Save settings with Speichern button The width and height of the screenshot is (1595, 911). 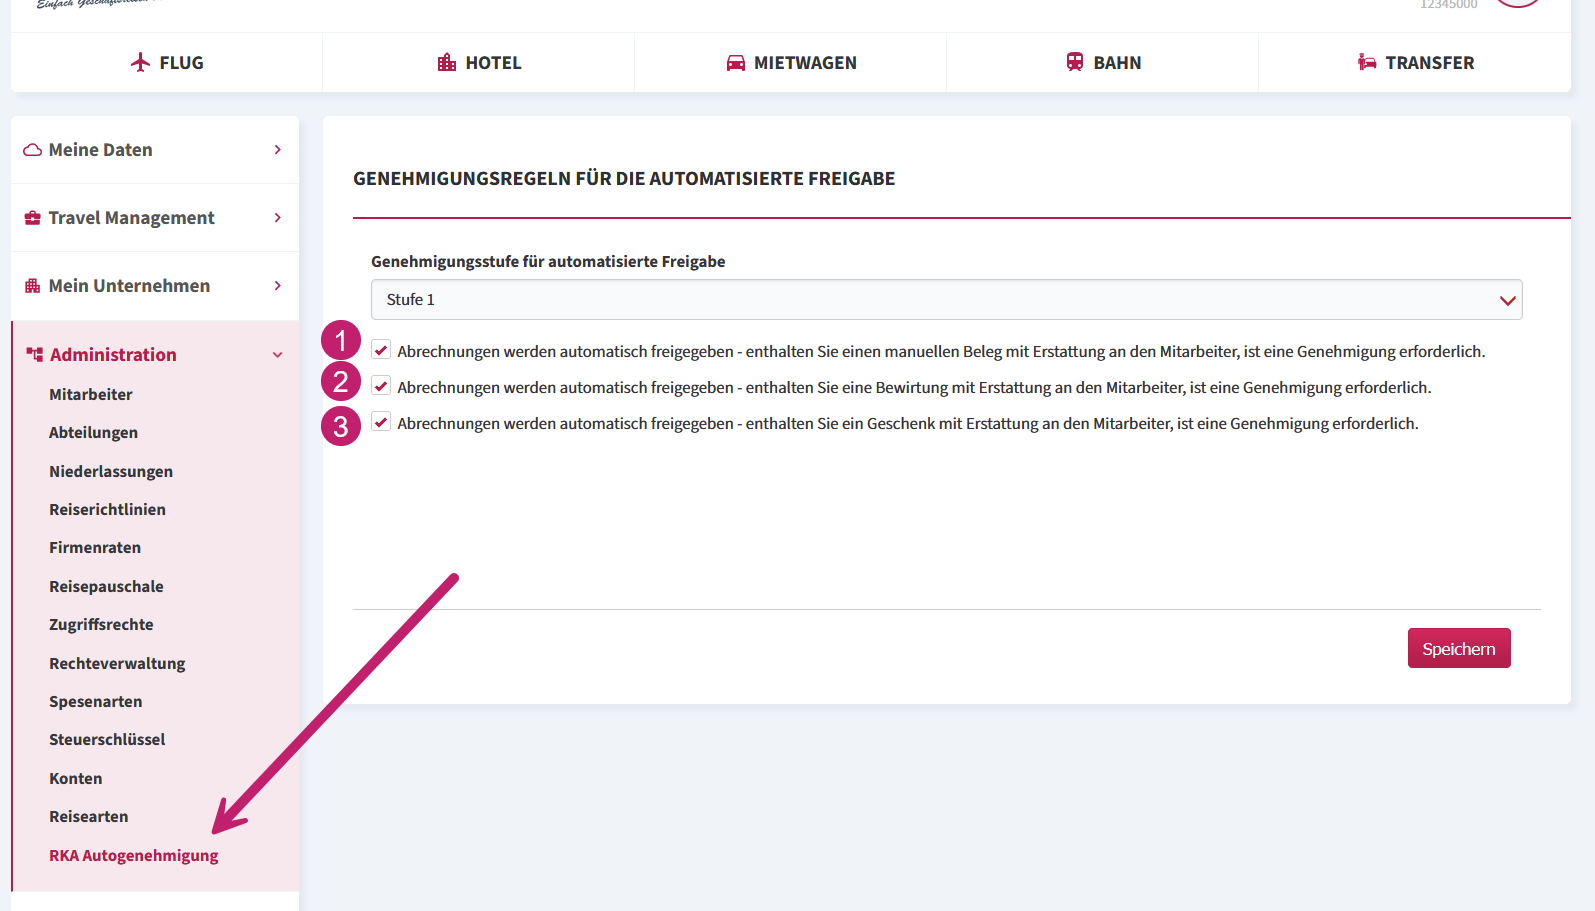click(1459, 648)
